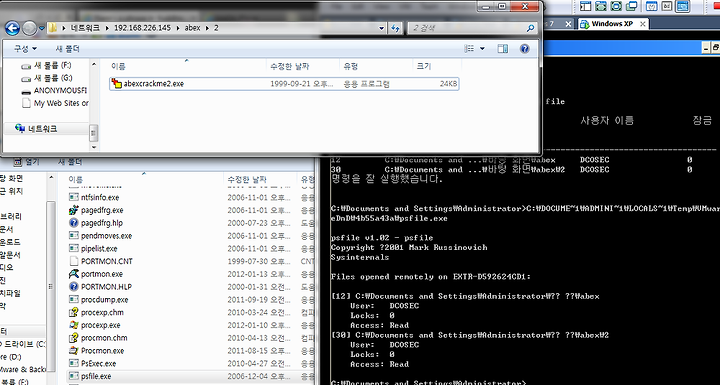Image resolution: width=720 pixels, height=385 pixels.
Task: Create a new folder with 새 폴더
Action: pos(68,49)
